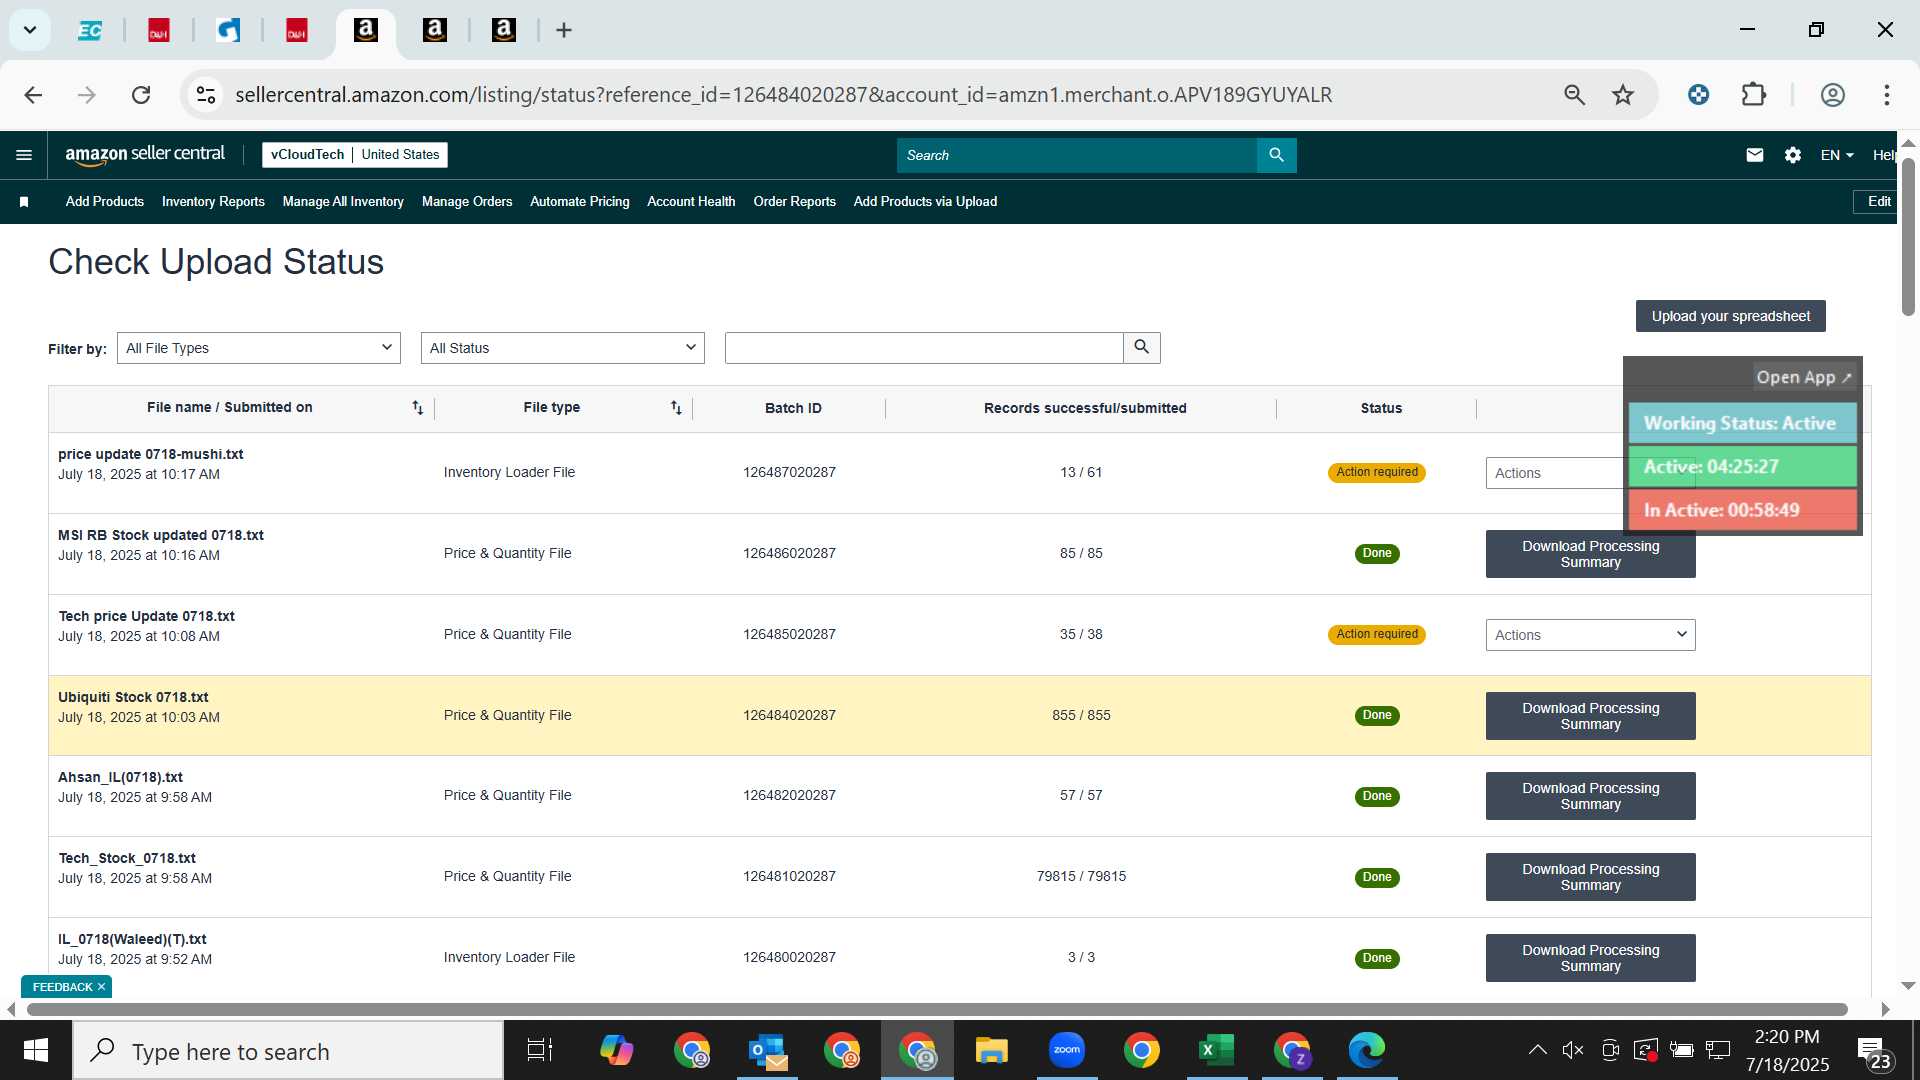Expand the All File Types filter dropdown
The height and width of the screenshot is (1080, 1920).
pos(259,348)
